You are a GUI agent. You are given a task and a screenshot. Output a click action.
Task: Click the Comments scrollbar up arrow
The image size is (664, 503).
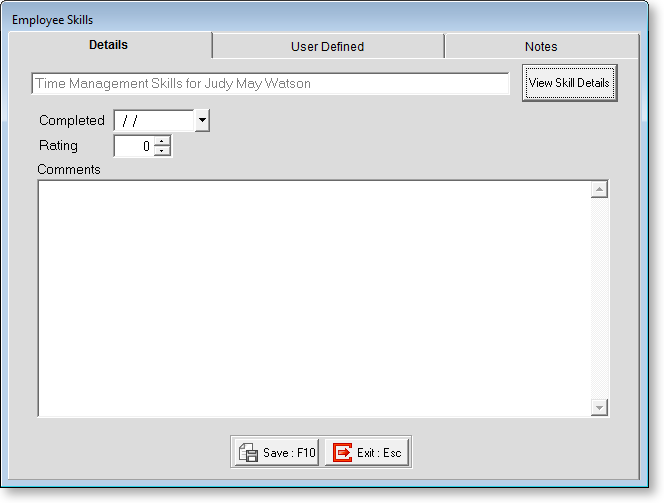[599, 190]
